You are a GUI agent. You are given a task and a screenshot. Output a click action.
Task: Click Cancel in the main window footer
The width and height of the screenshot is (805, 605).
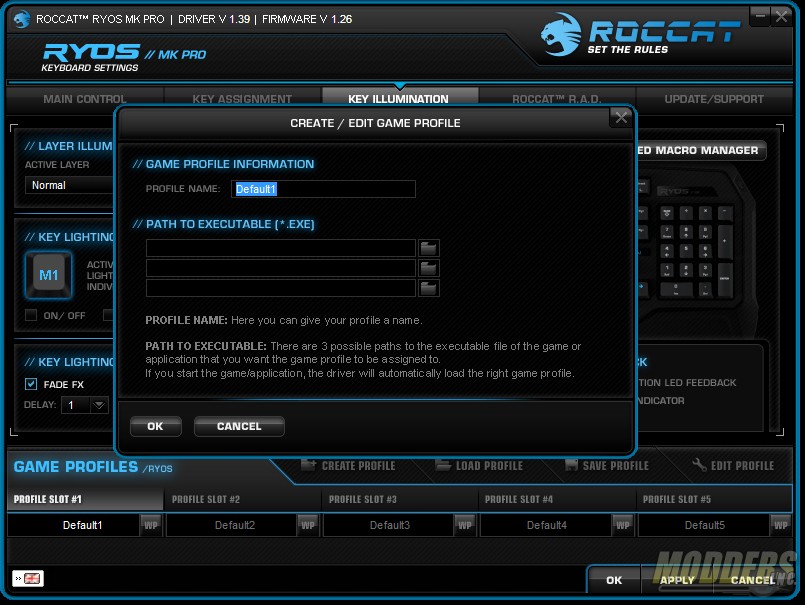[753, 580]
